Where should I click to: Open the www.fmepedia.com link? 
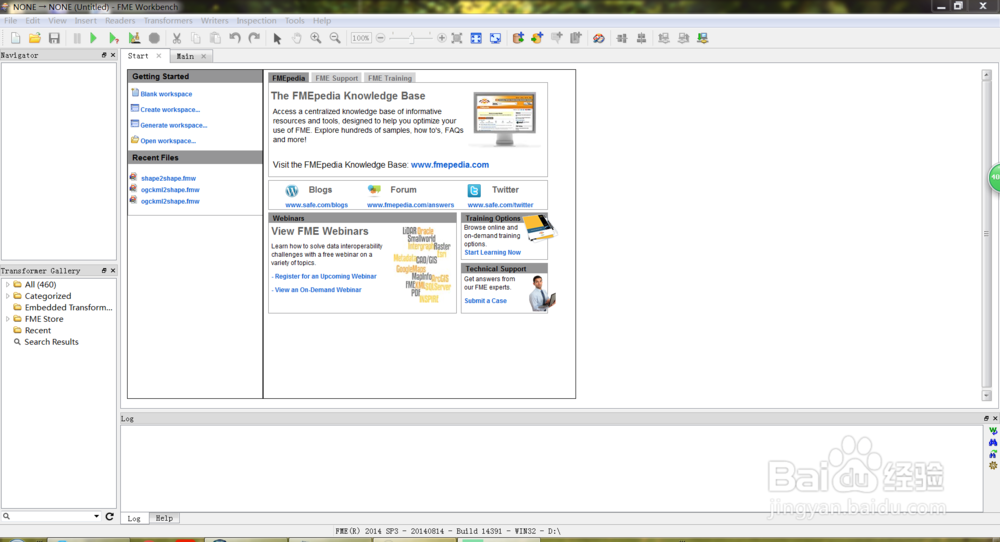click(x=450, y=165)
